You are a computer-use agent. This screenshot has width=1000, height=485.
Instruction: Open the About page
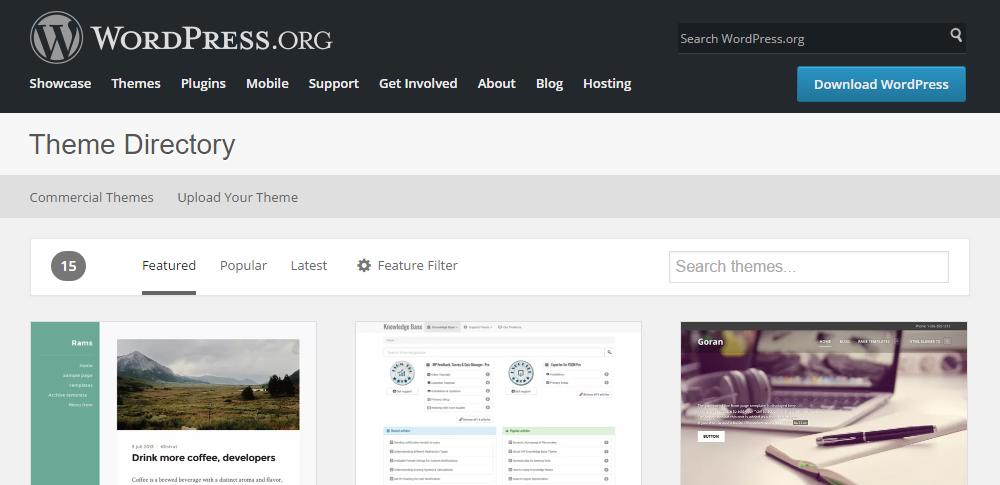(x=496, y=84)
